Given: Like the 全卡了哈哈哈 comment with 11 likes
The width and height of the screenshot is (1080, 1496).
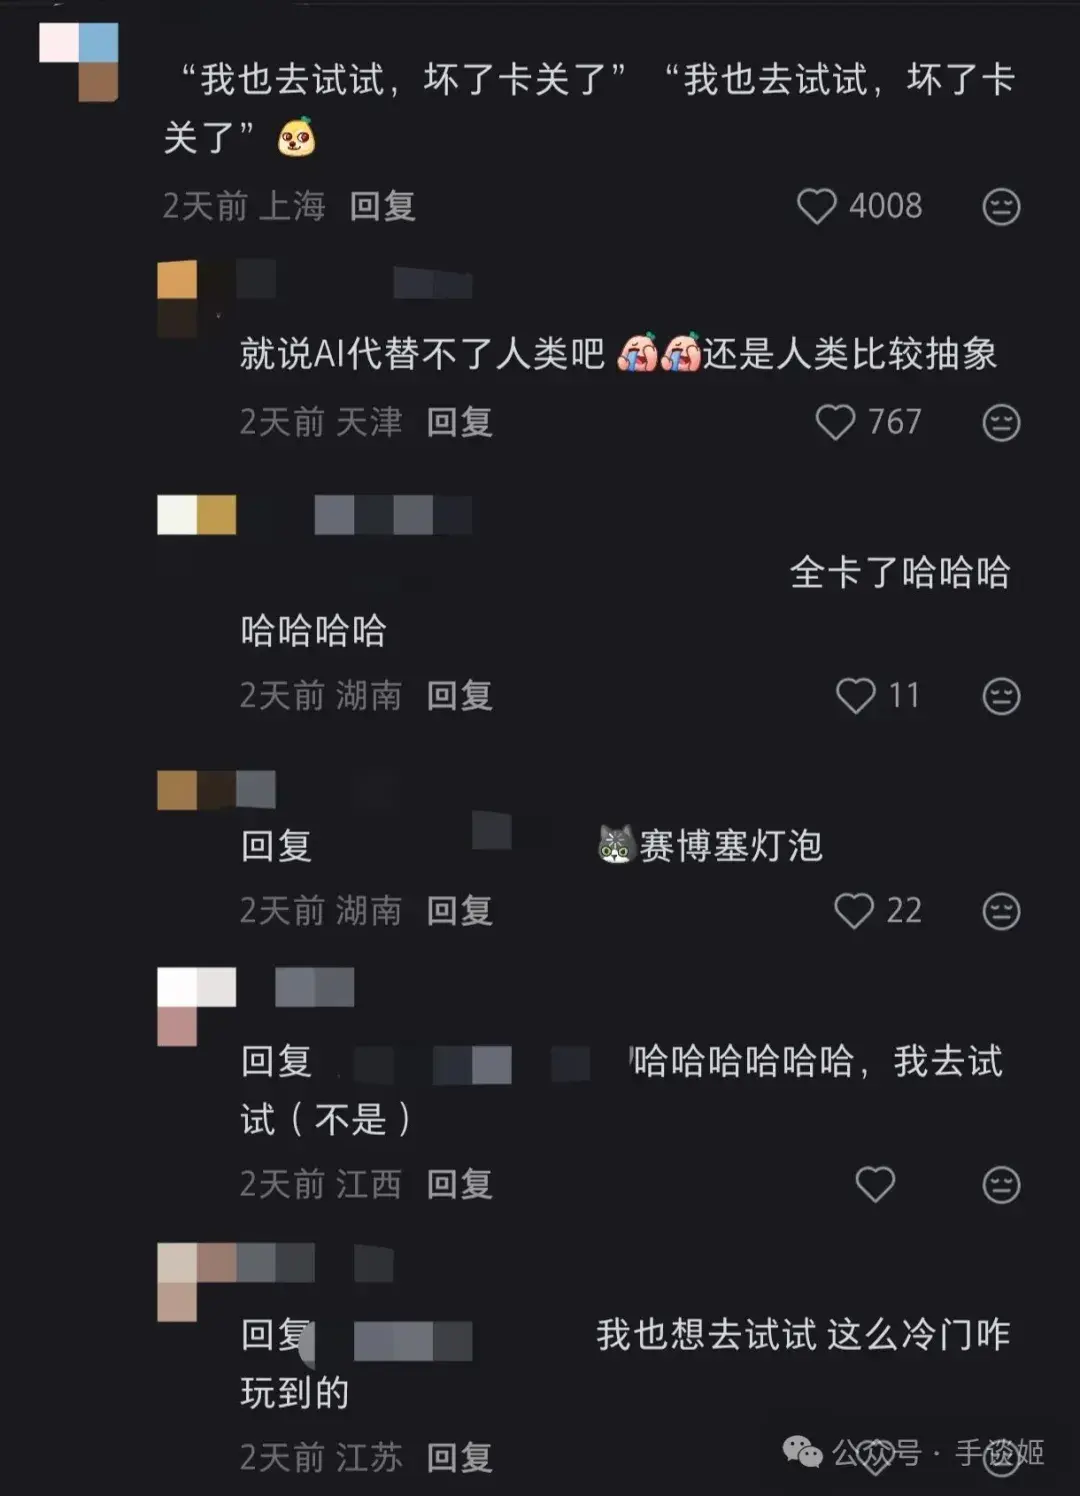Looking at the screenshot, I should click(x=855, y=695).
